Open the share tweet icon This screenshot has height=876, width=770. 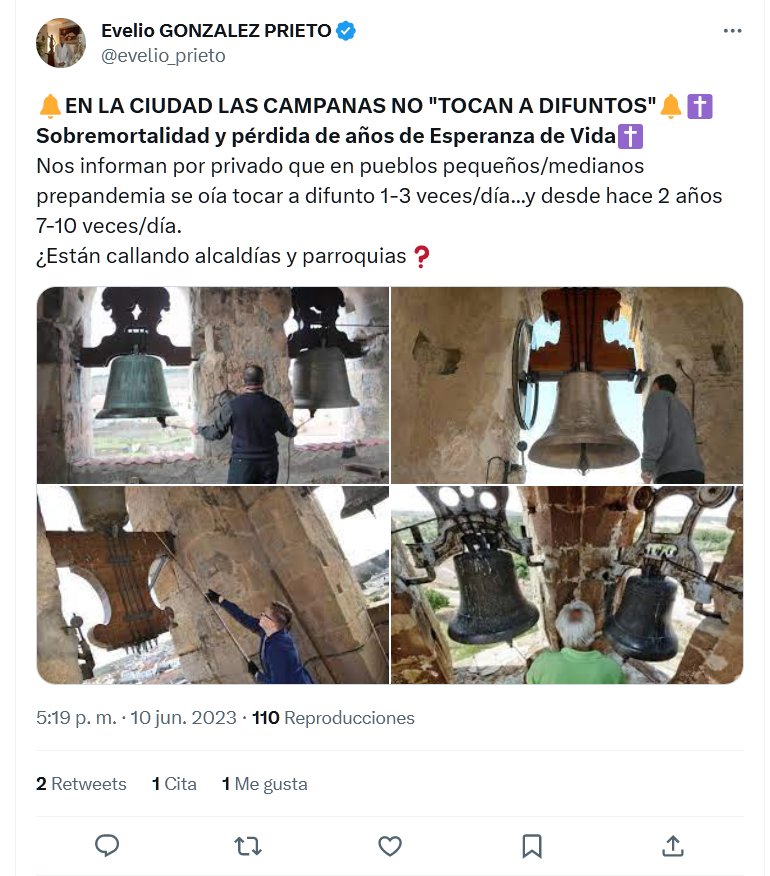tap(673, 846)
